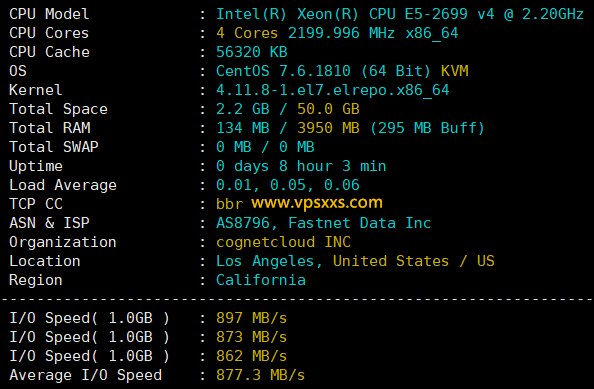Click the 'California' region value
This screenshot has height=389, width=594.
[x=261, y=280]
